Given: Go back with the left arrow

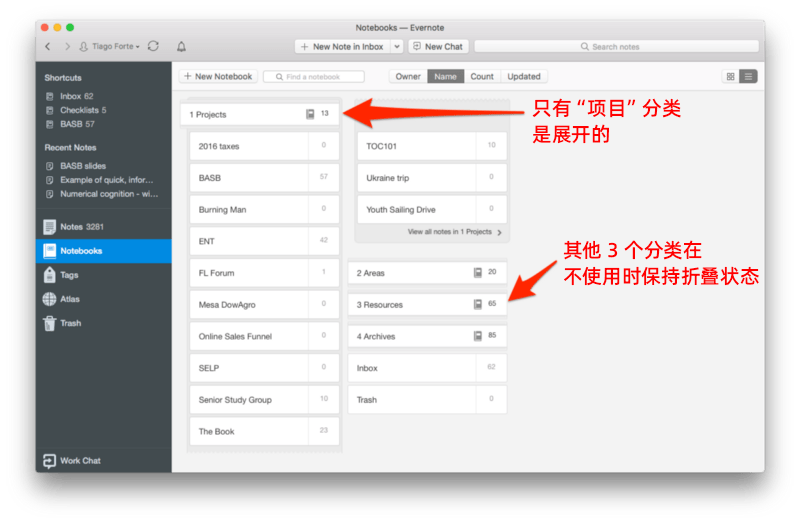Looking at the screenshot, I should point(48,46).
